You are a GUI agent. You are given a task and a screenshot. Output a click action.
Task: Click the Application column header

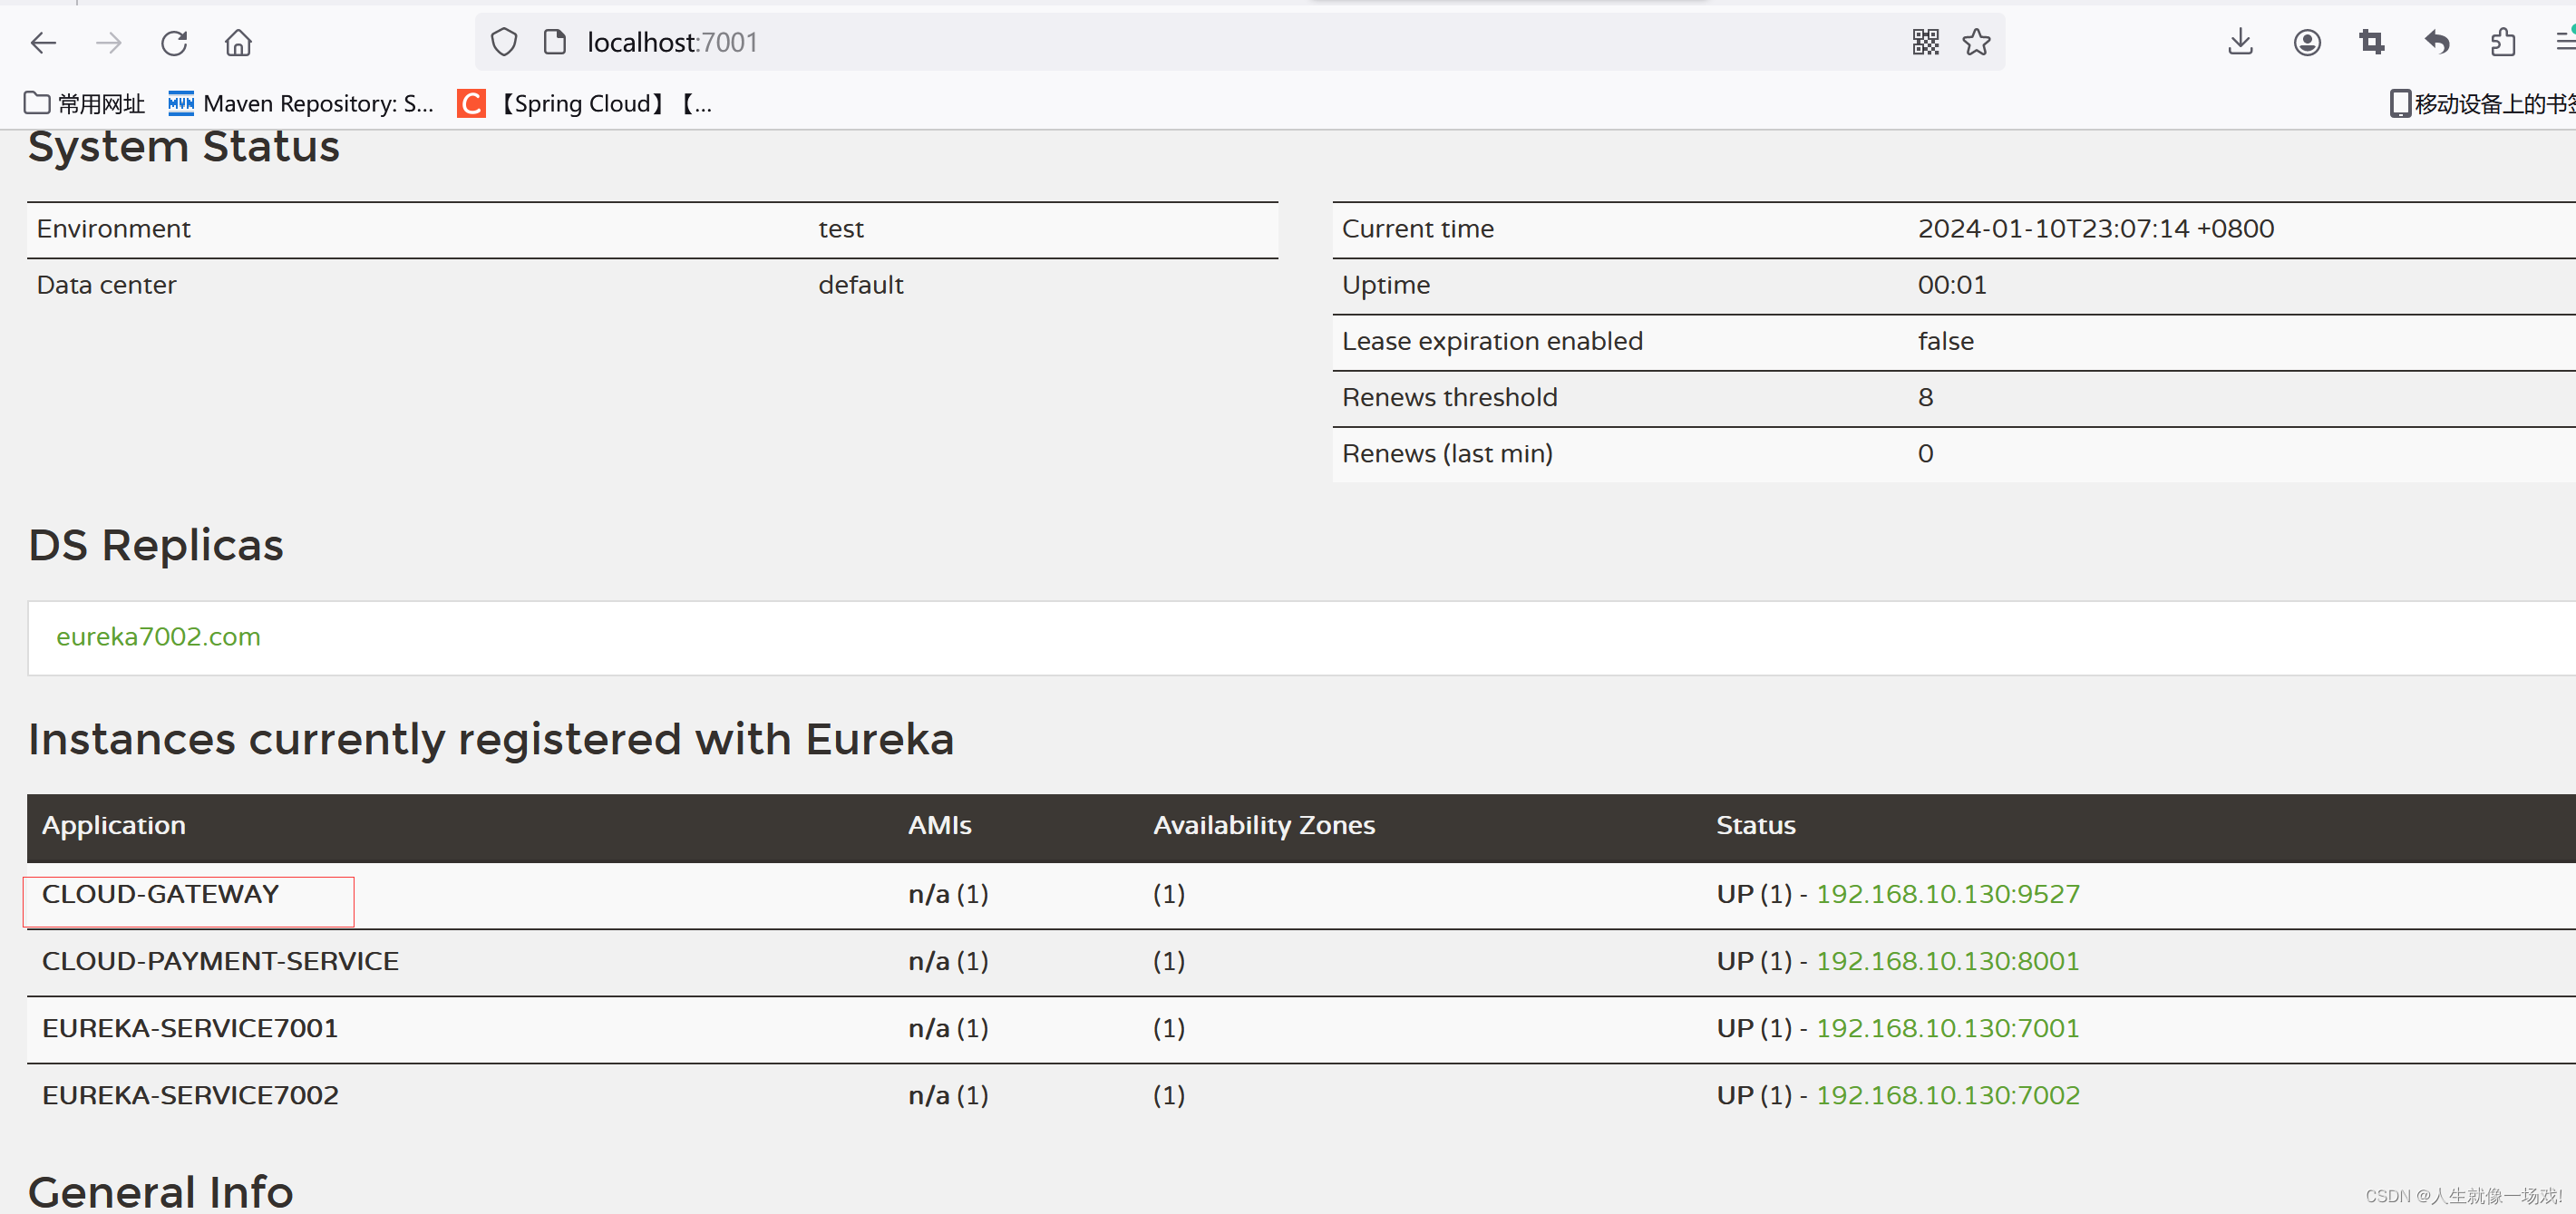[x=114, y=825]
